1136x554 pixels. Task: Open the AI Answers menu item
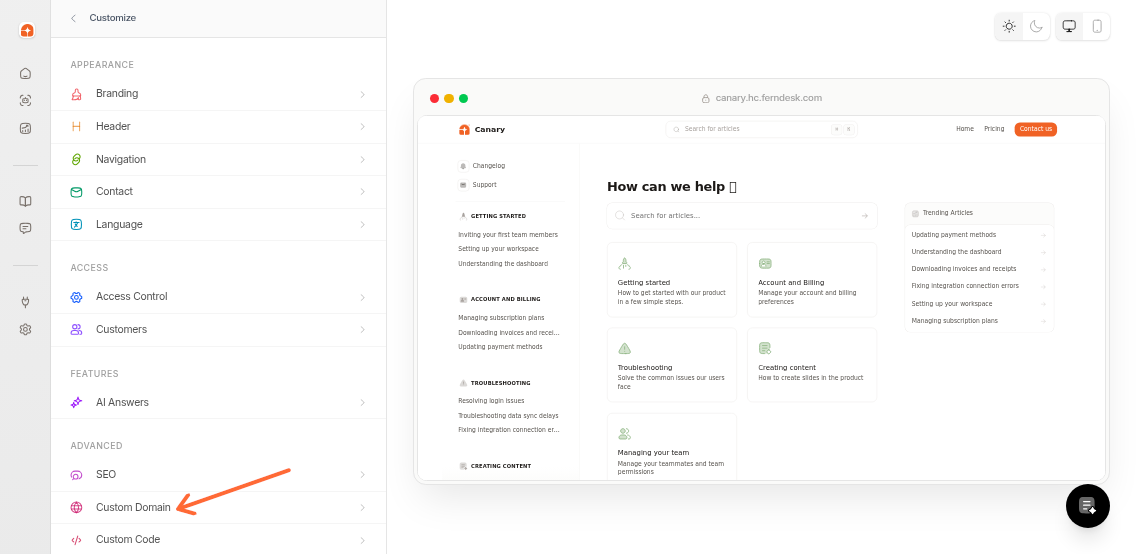tap(122, 402)
